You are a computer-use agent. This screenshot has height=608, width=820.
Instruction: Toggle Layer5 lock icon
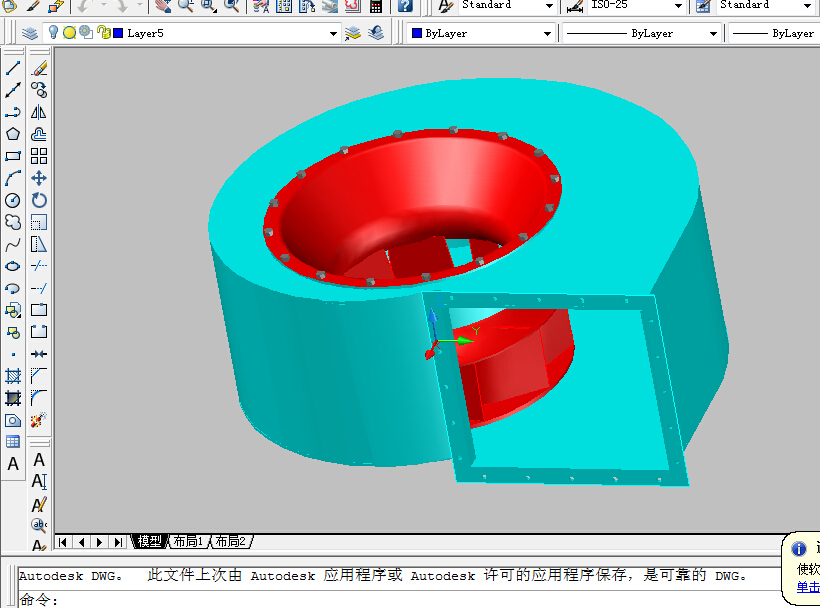pos(104,32)
